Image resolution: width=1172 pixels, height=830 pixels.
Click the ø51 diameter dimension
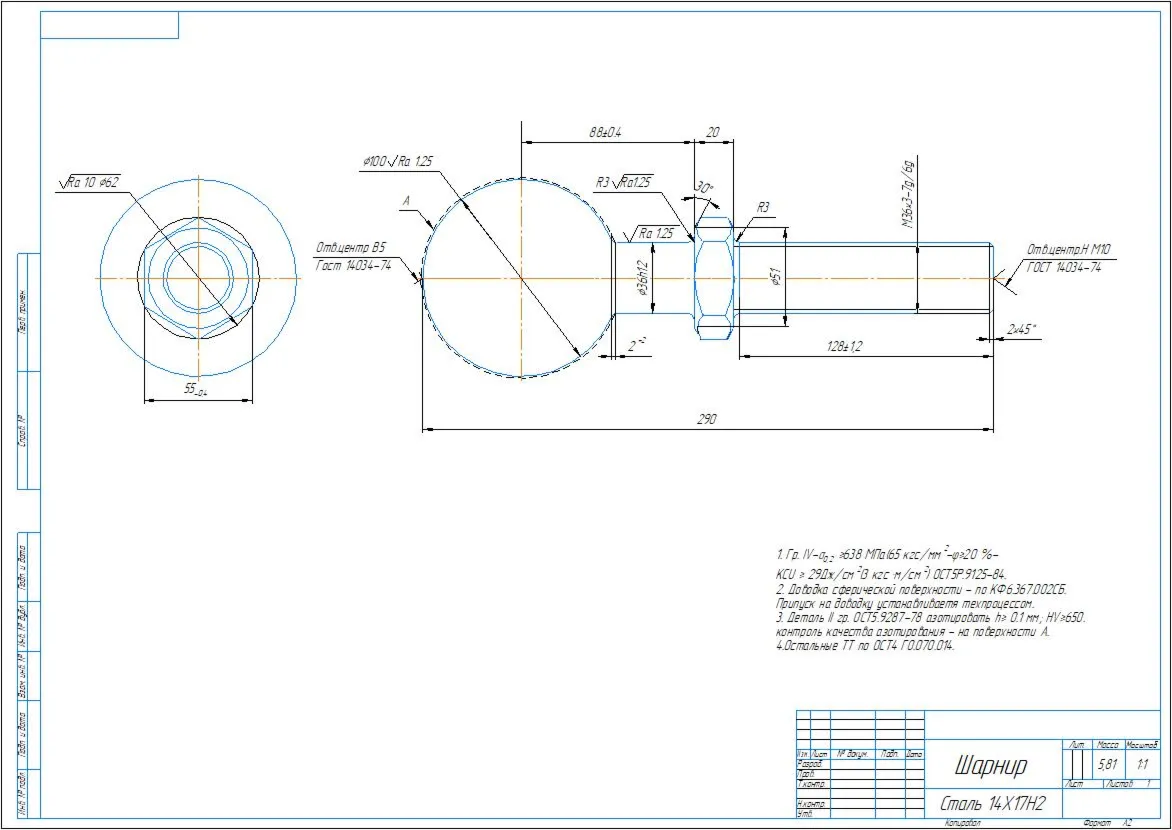(775, 277)
